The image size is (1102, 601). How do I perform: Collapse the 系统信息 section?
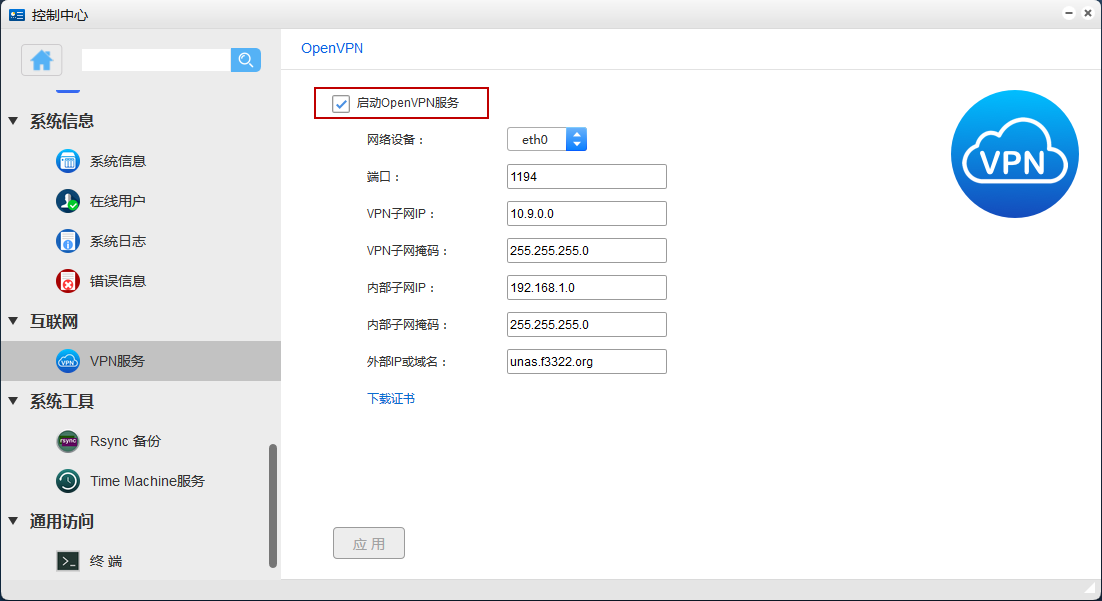click(x=13, y=121)
